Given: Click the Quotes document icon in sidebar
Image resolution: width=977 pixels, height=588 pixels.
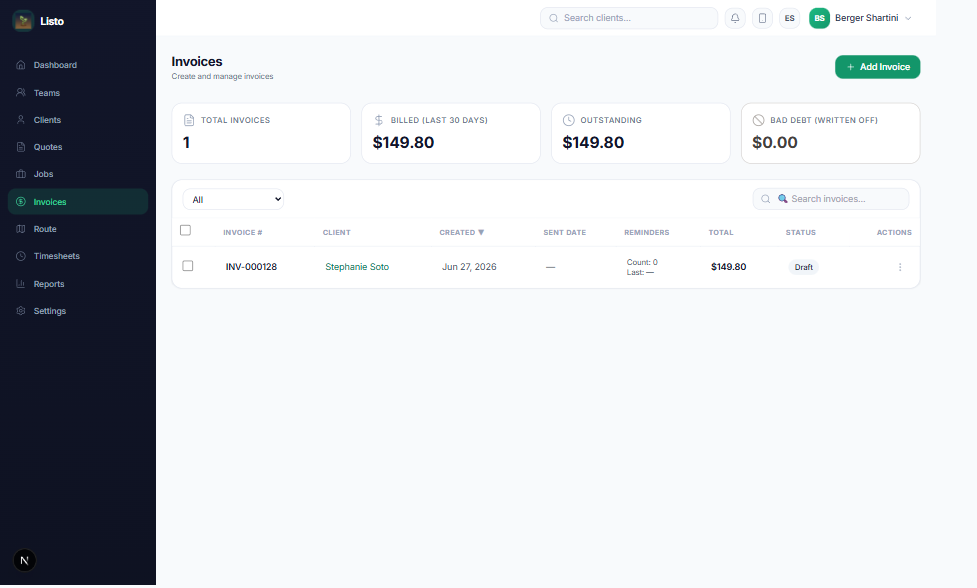Looking at the screenshot, I should point(21,147).
